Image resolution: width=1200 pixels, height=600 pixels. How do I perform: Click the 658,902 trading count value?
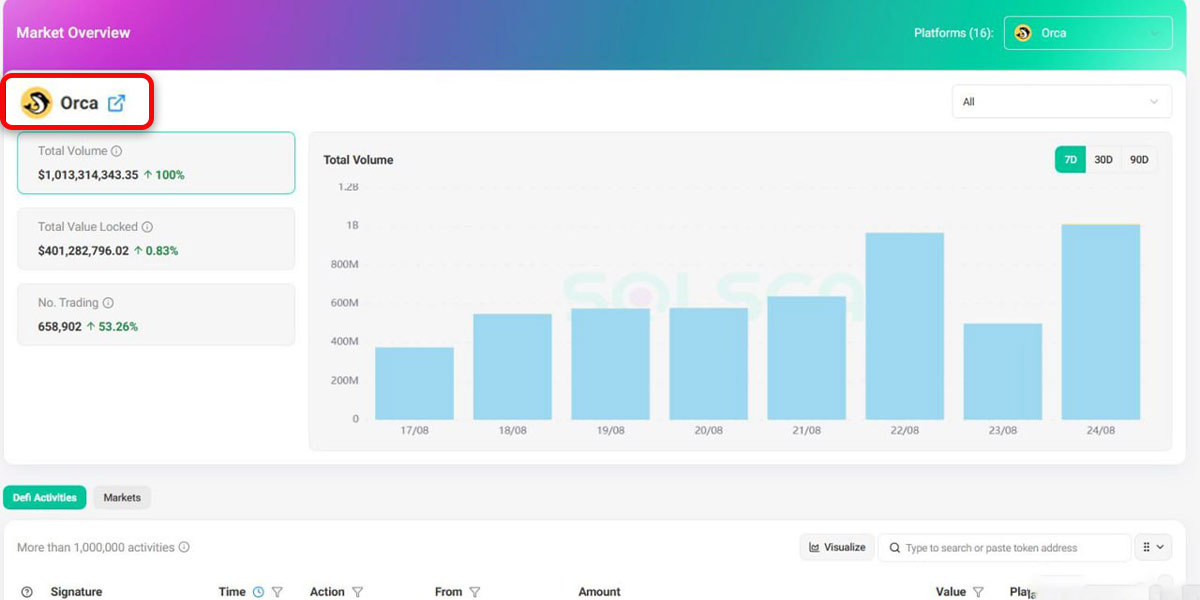coord(60,327)
